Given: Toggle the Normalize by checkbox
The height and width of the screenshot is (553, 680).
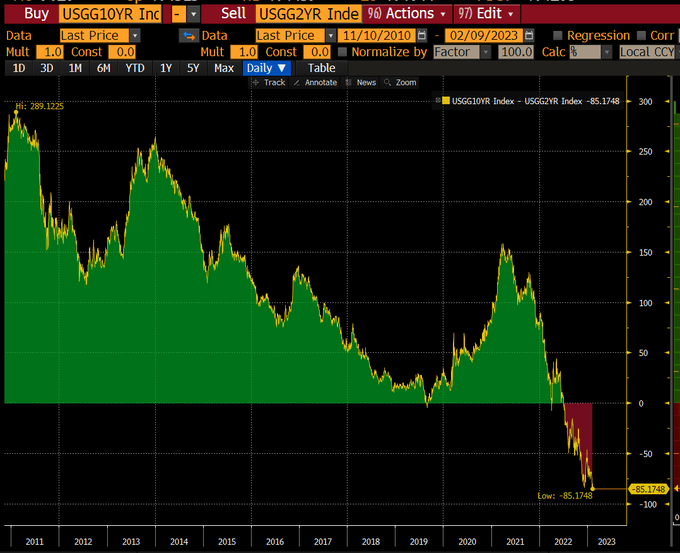Looking at the screenshot, I should (342, 52).
